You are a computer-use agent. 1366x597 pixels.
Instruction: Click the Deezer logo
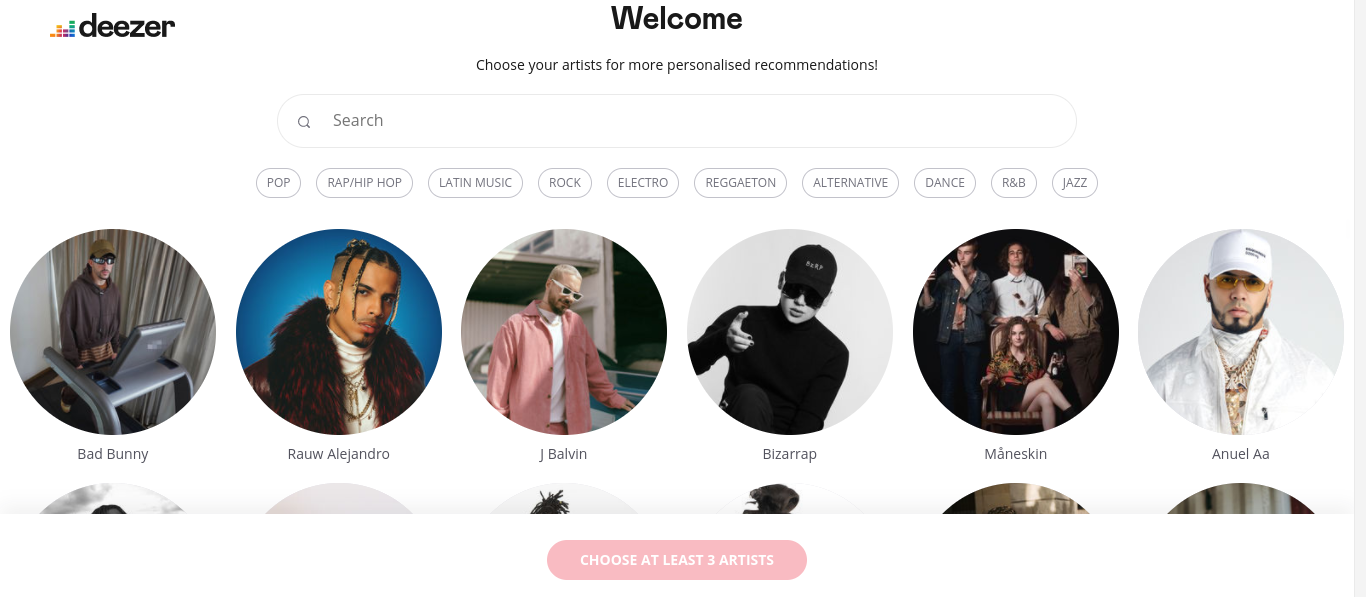point(113,27)
